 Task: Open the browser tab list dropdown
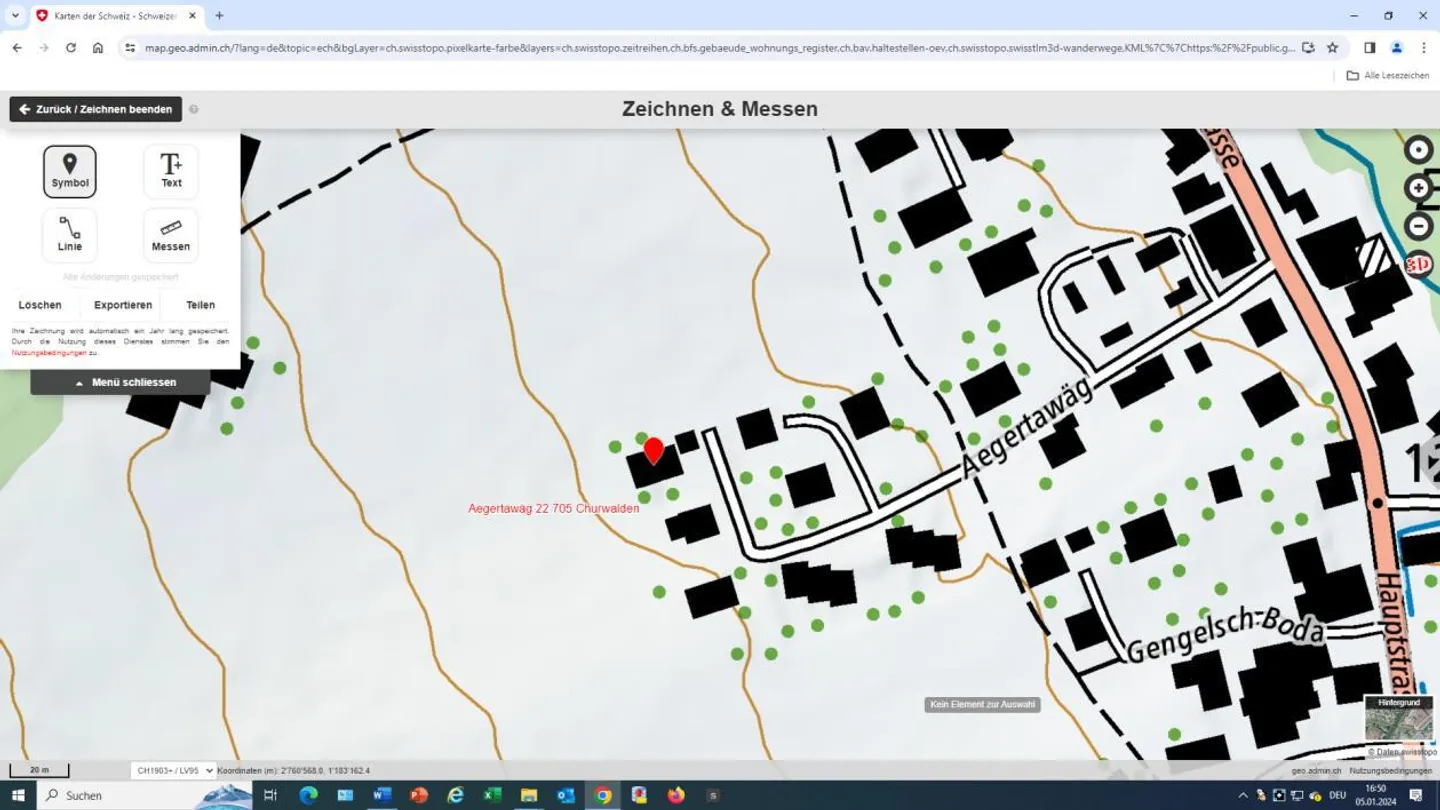(x=15, y=16)
